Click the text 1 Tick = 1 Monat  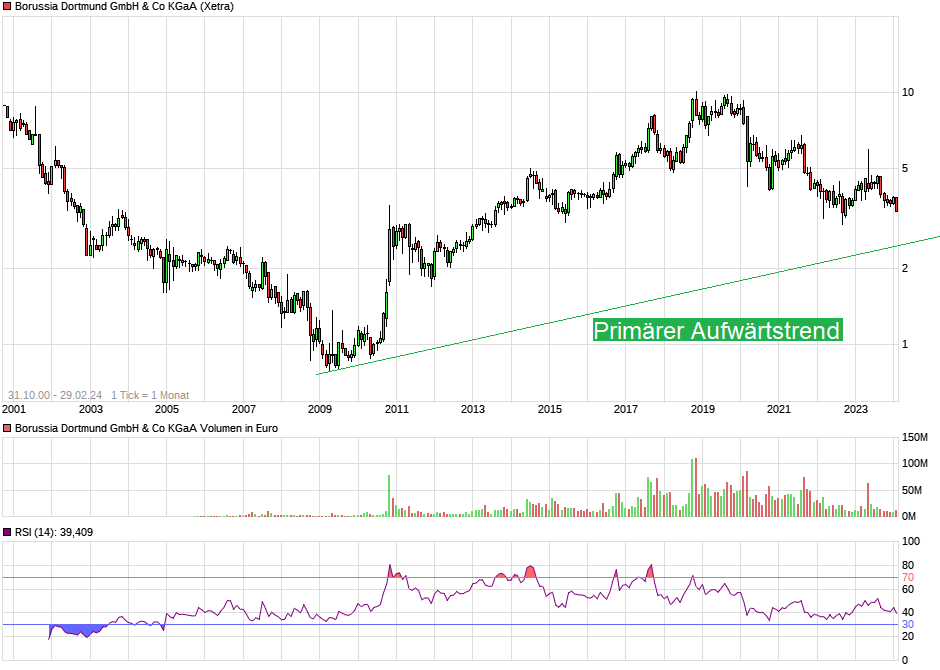coord(150,396)
